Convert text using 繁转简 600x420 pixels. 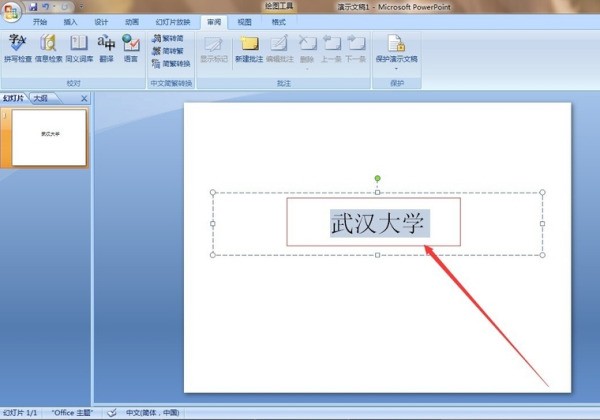167,37
